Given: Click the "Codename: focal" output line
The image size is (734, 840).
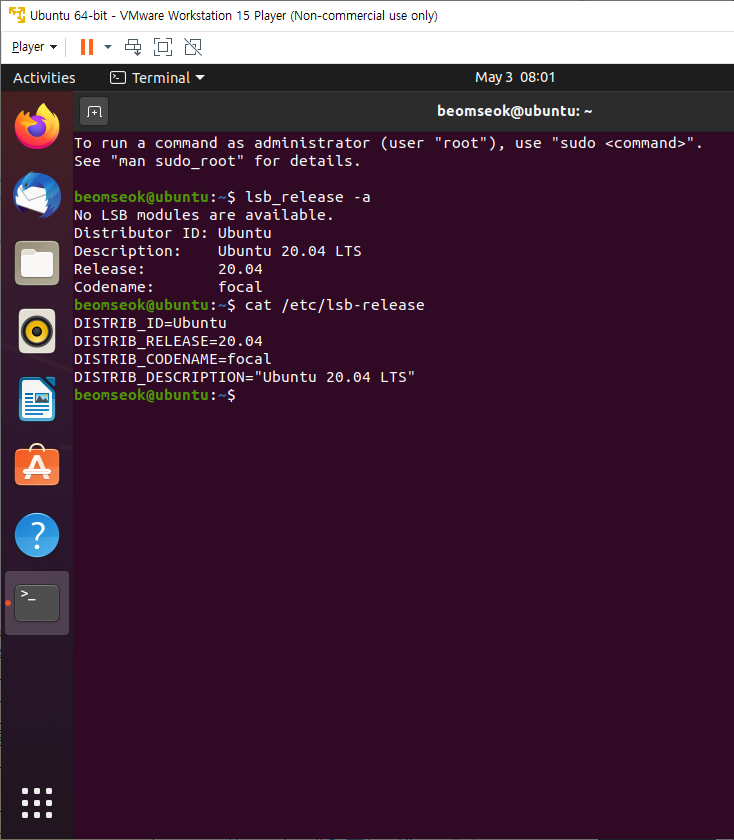Looking at the screenshot, I should pyautogui.click(x=168, y=287).
